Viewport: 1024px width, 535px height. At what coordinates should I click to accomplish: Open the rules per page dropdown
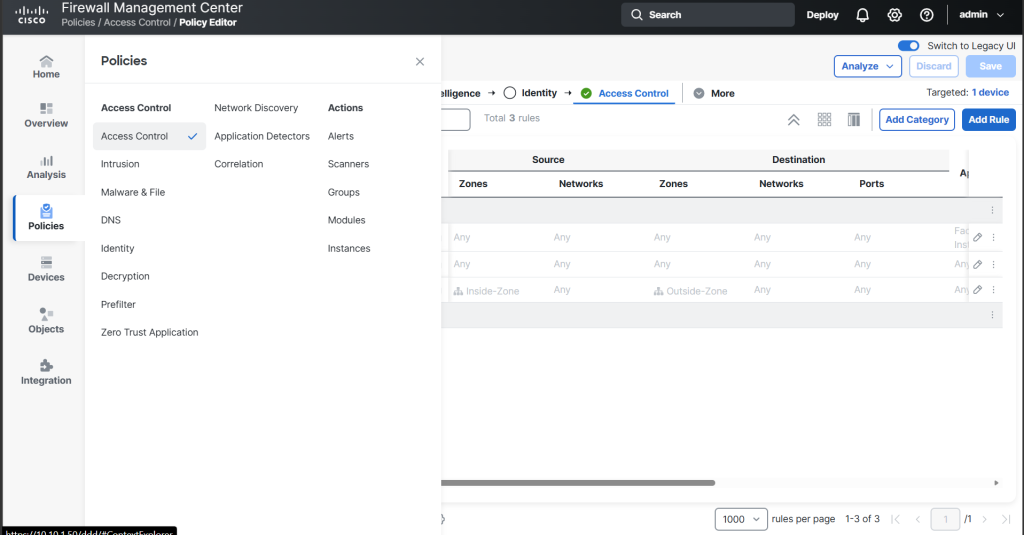click(x=741, y=519)
